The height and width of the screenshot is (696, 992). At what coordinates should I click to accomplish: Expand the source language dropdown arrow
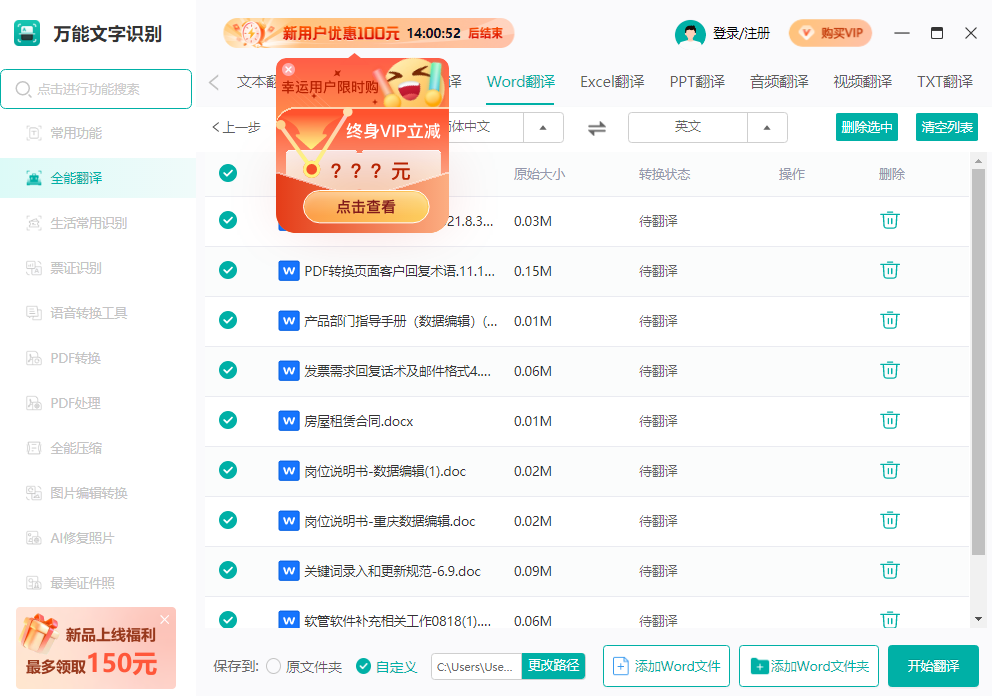tap(543, 128)
